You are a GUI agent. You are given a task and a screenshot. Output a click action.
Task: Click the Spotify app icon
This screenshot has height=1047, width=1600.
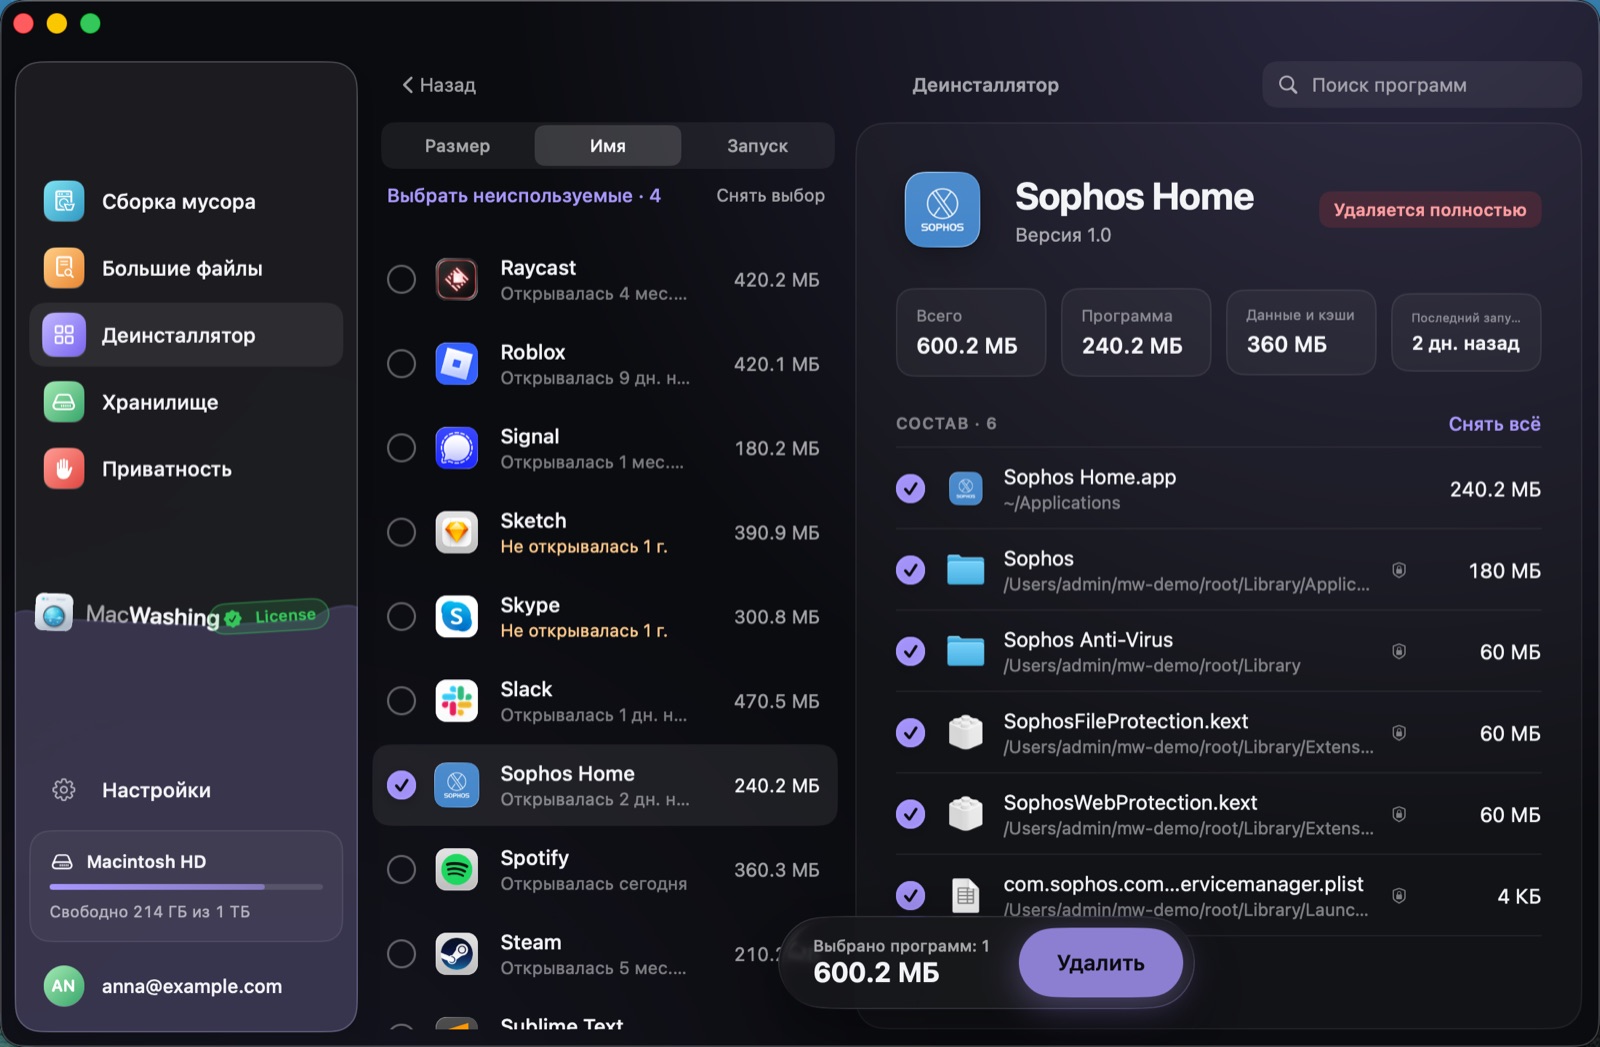457,870
